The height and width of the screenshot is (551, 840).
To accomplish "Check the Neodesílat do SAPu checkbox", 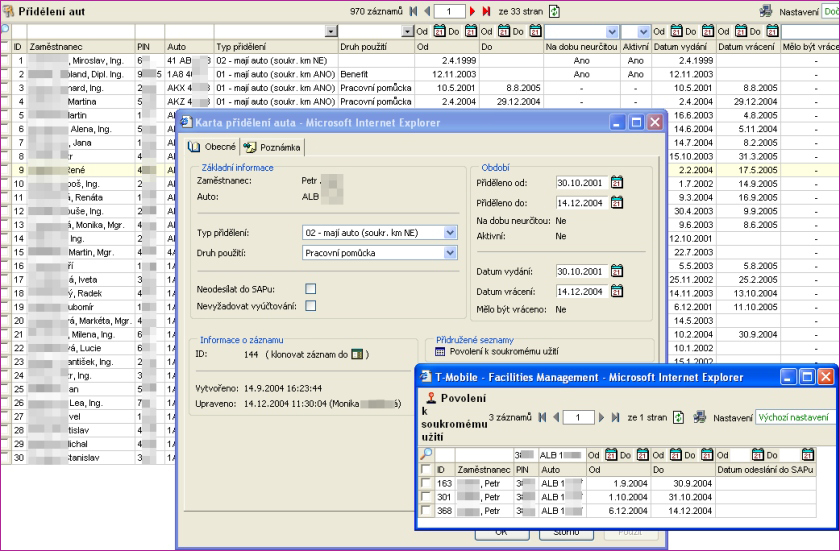I will click(x=310, y=288).
